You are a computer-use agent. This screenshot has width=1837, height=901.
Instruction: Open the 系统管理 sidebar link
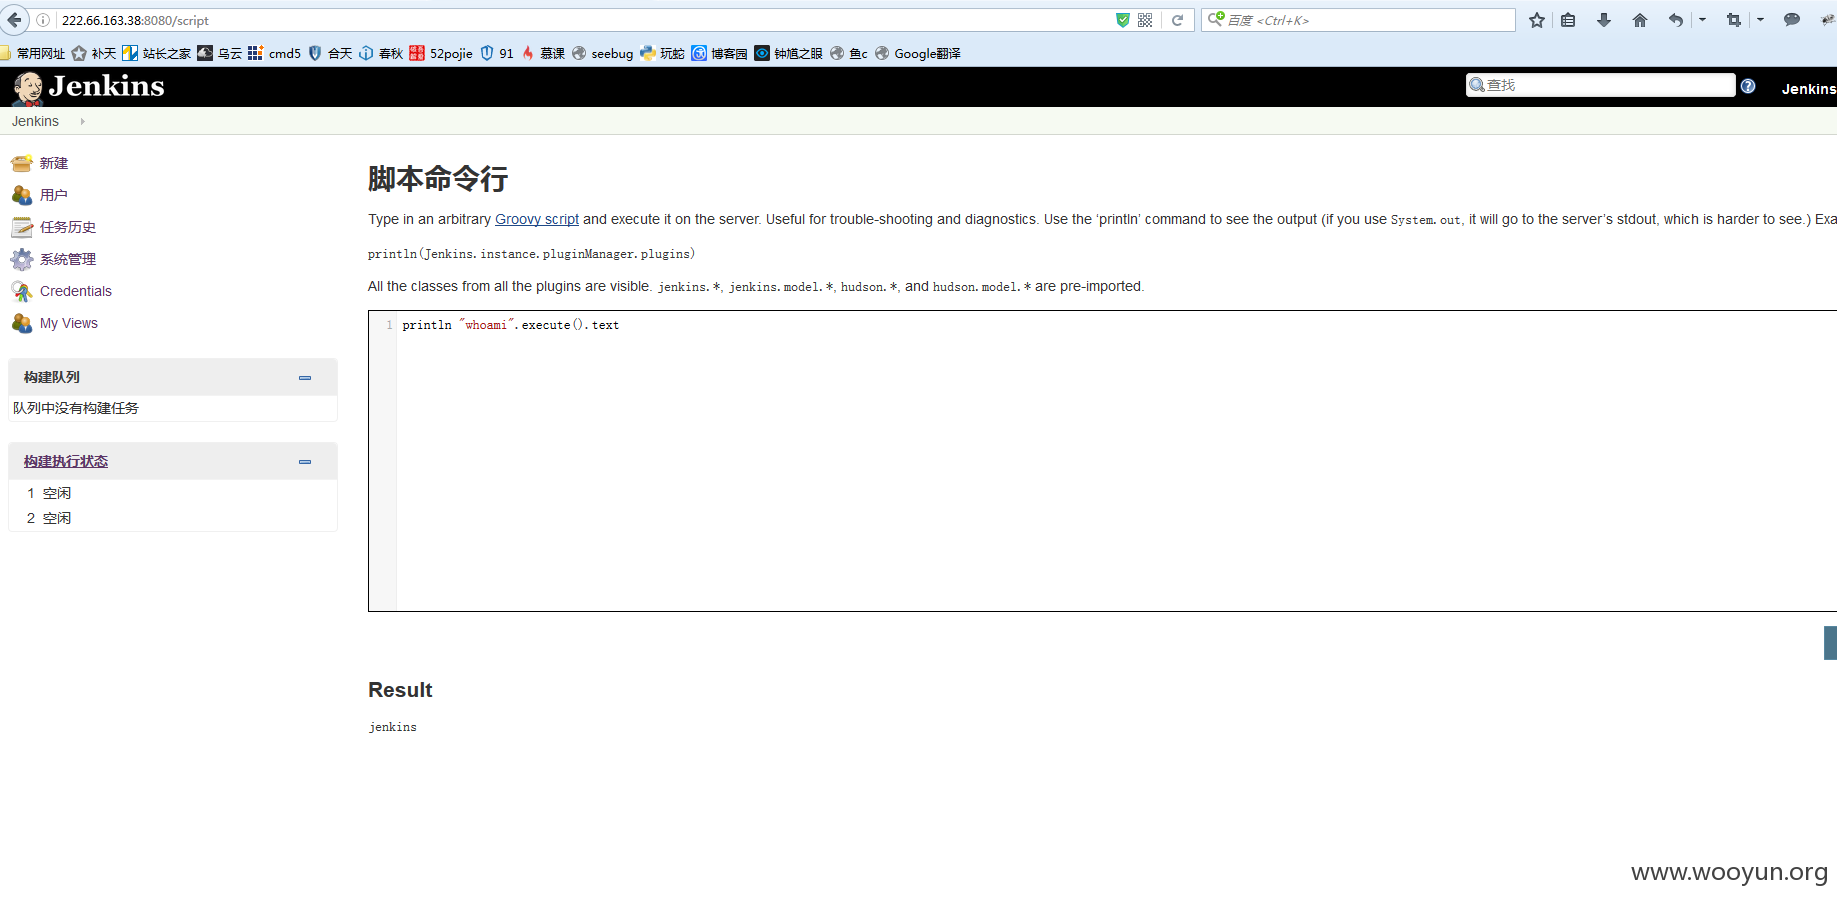(x=68, y=259)
